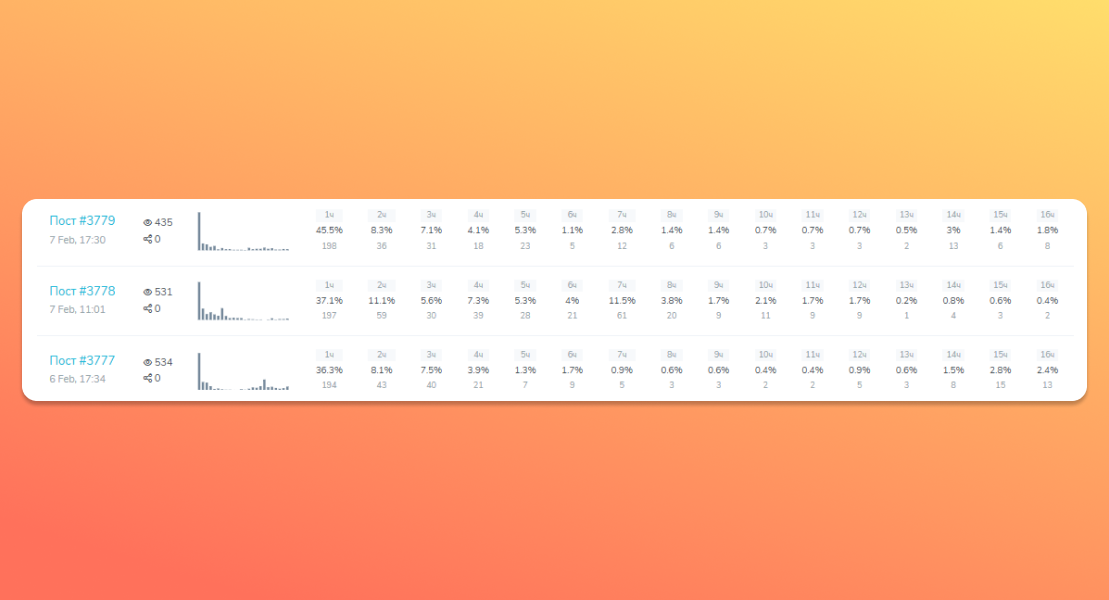Viewport: 1109px width, 600px height.
Task: Click the 0.5% value under 13ч
Action: [x=906, y=230]
